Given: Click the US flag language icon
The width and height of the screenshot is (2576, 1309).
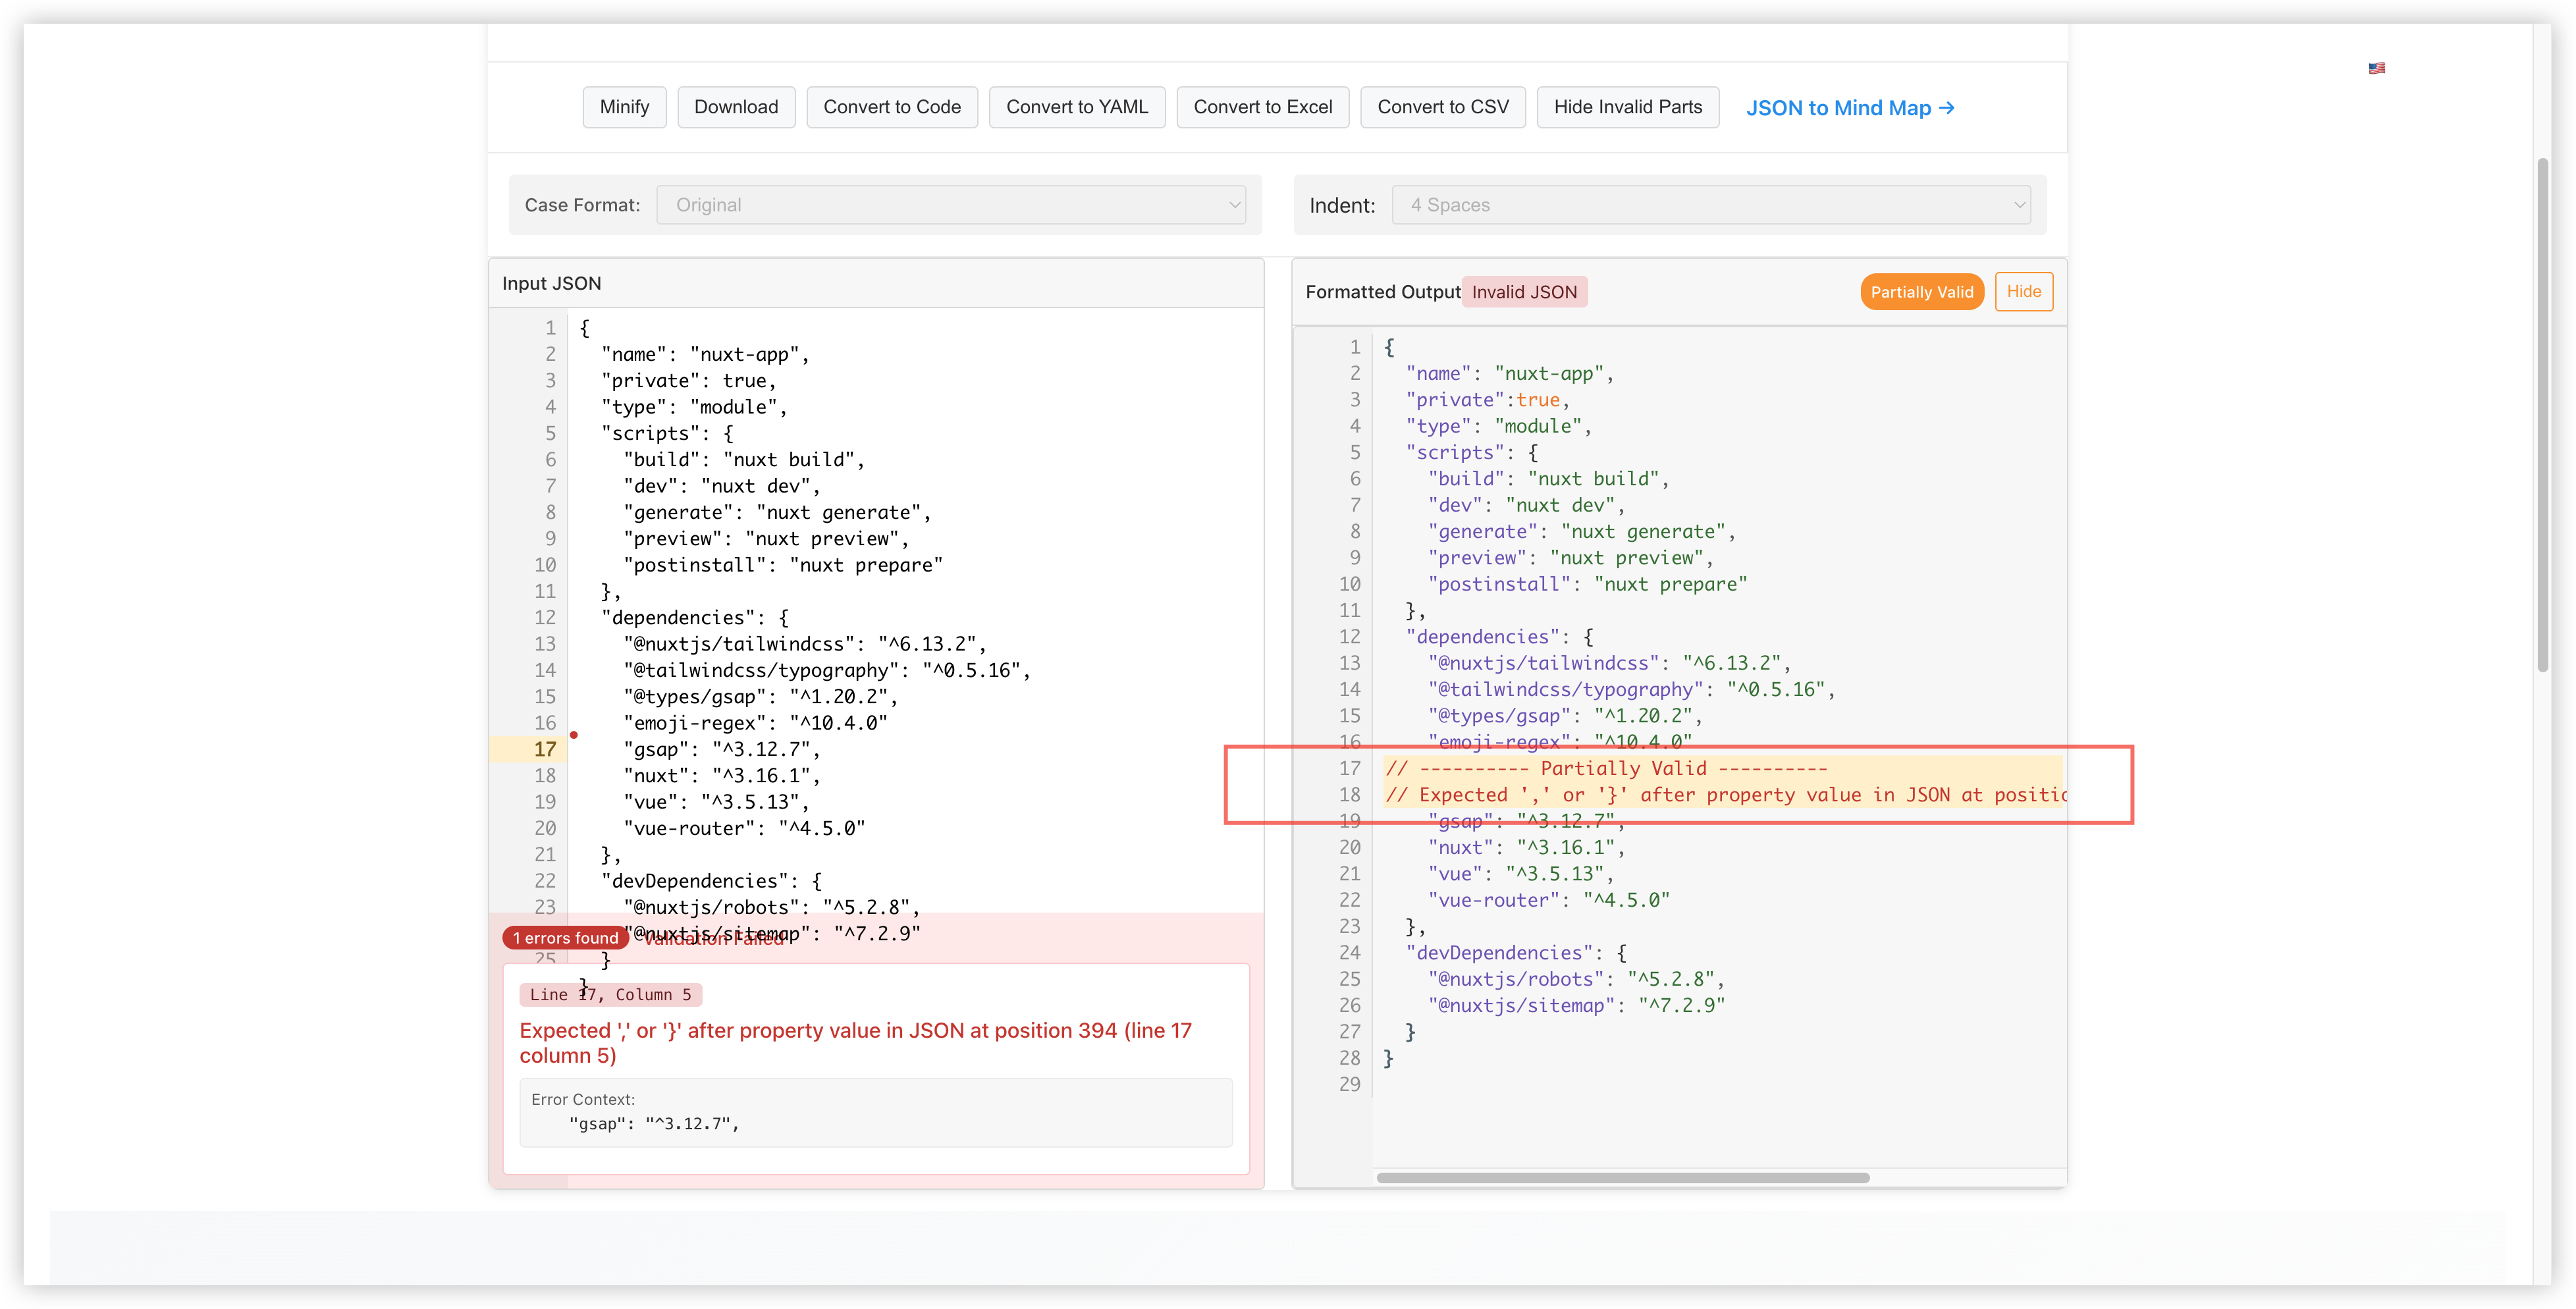Looking at the screenshot, I should [x=2377, y=68].
